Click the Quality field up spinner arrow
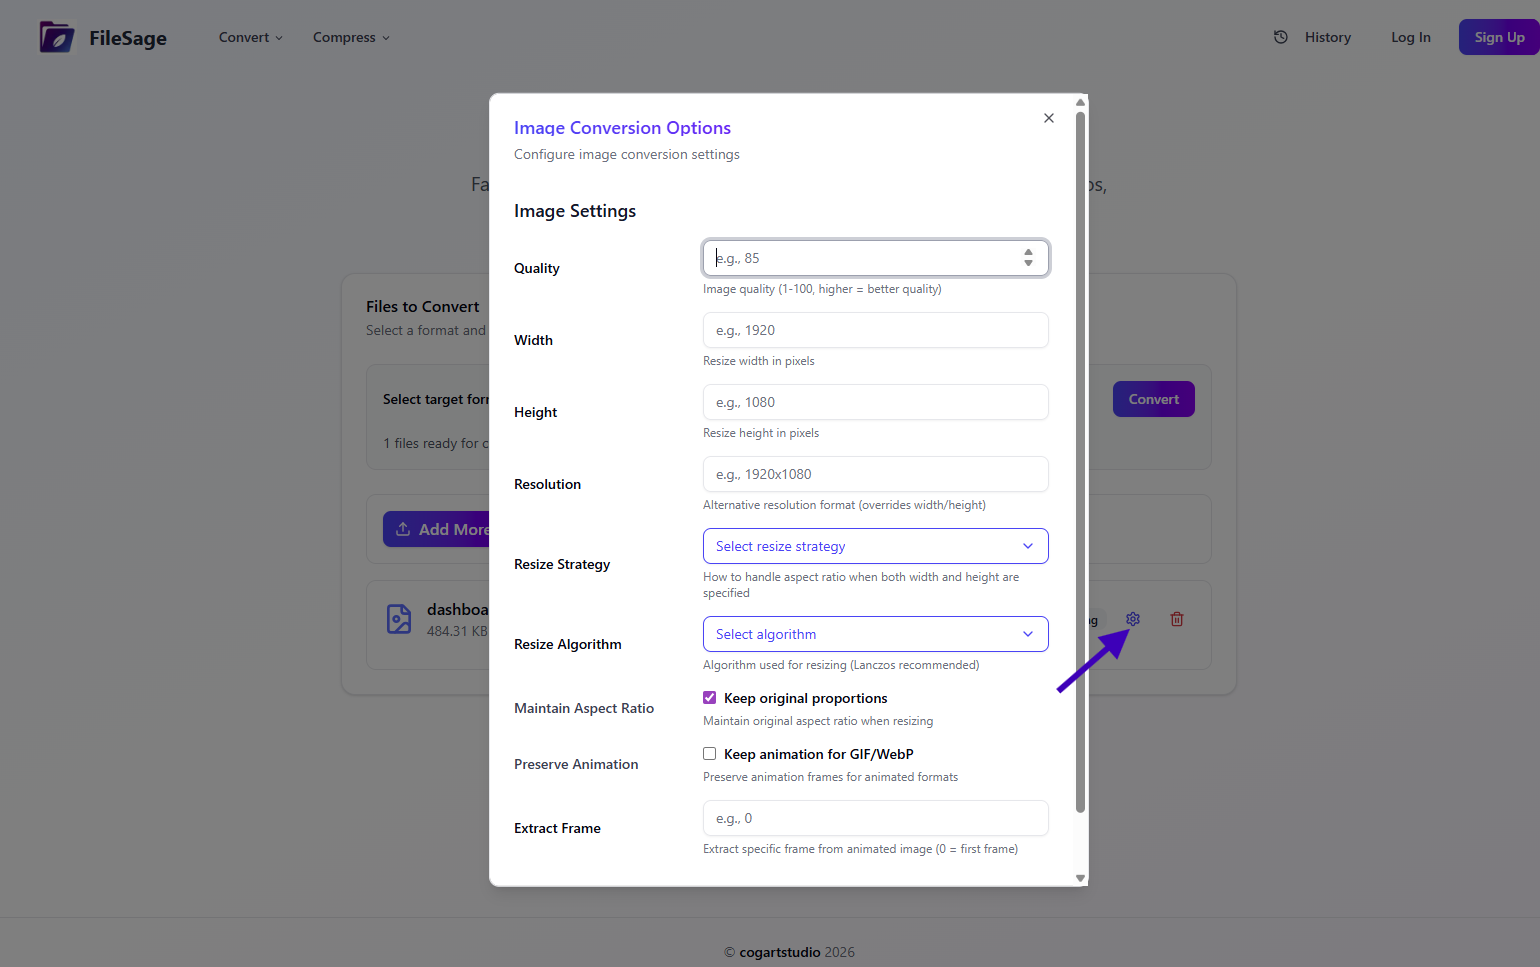 pyautogui.click(x=1028, y=252)
